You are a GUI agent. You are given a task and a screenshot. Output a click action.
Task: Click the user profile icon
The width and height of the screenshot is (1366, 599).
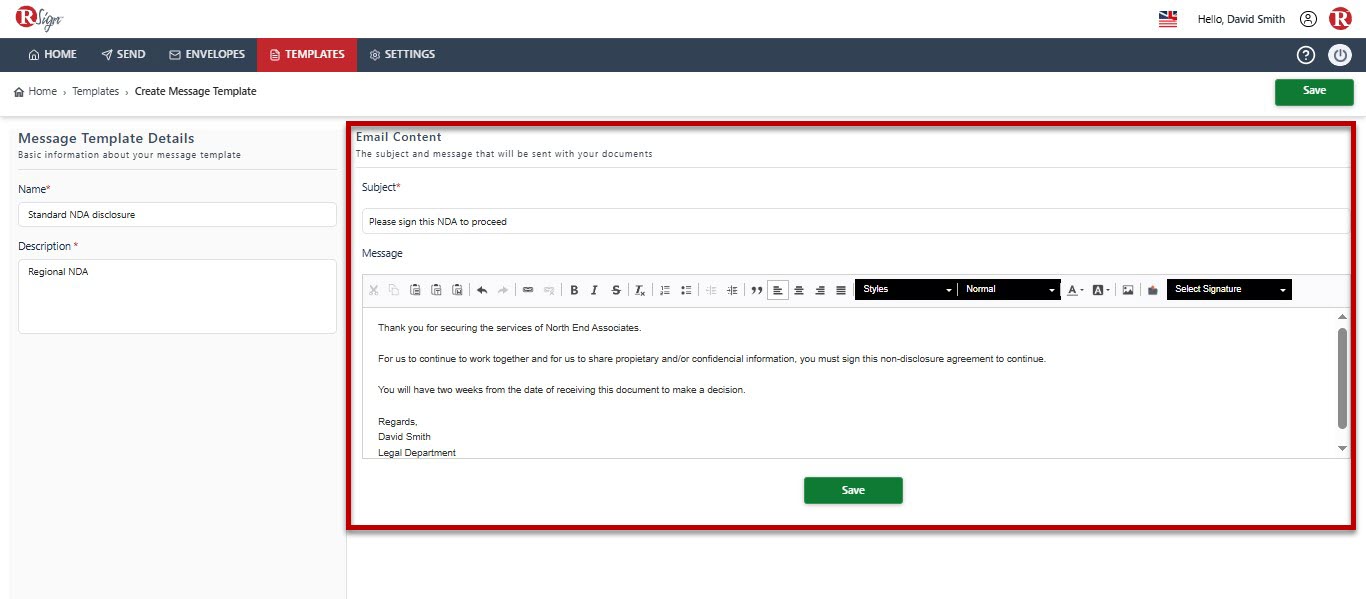point(1308,19)
